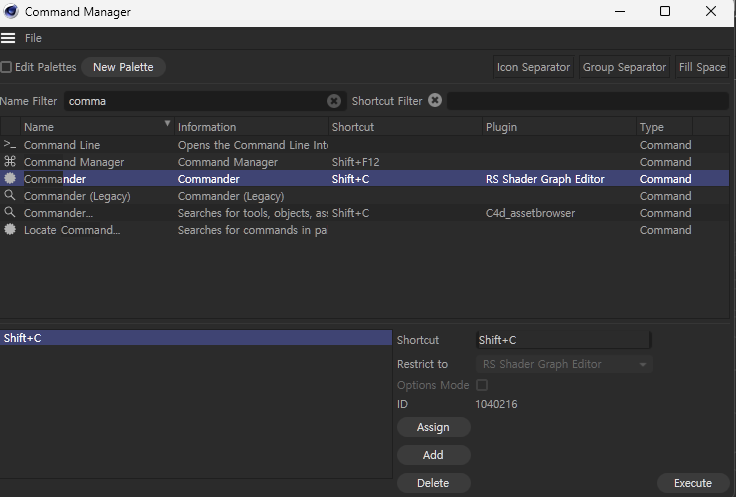The image size is (736, 497).
Task: Open the Restrict to dropdown
Action: tap(565, 364)
